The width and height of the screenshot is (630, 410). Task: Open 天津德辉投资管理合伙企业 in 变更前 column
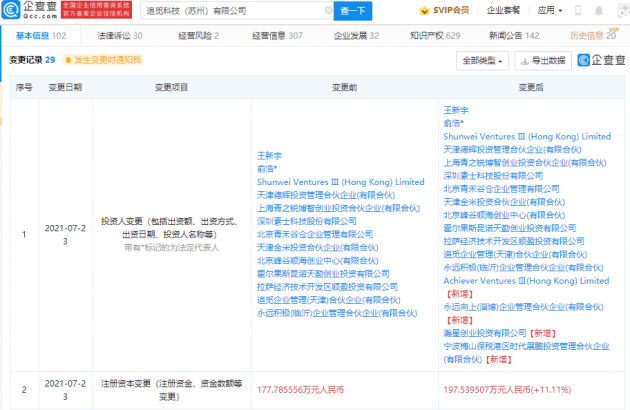[x=326, y=195]
